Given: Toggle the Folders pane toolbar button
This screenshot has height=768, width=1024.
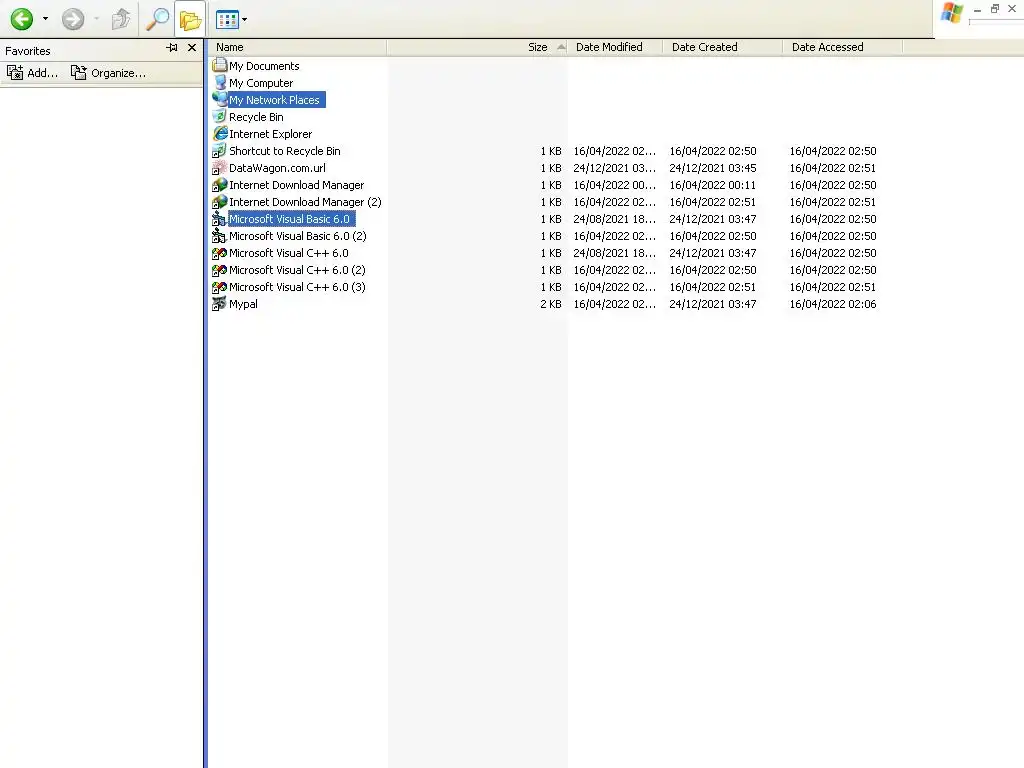Looking at the screenshot, I should pos(190,19).
